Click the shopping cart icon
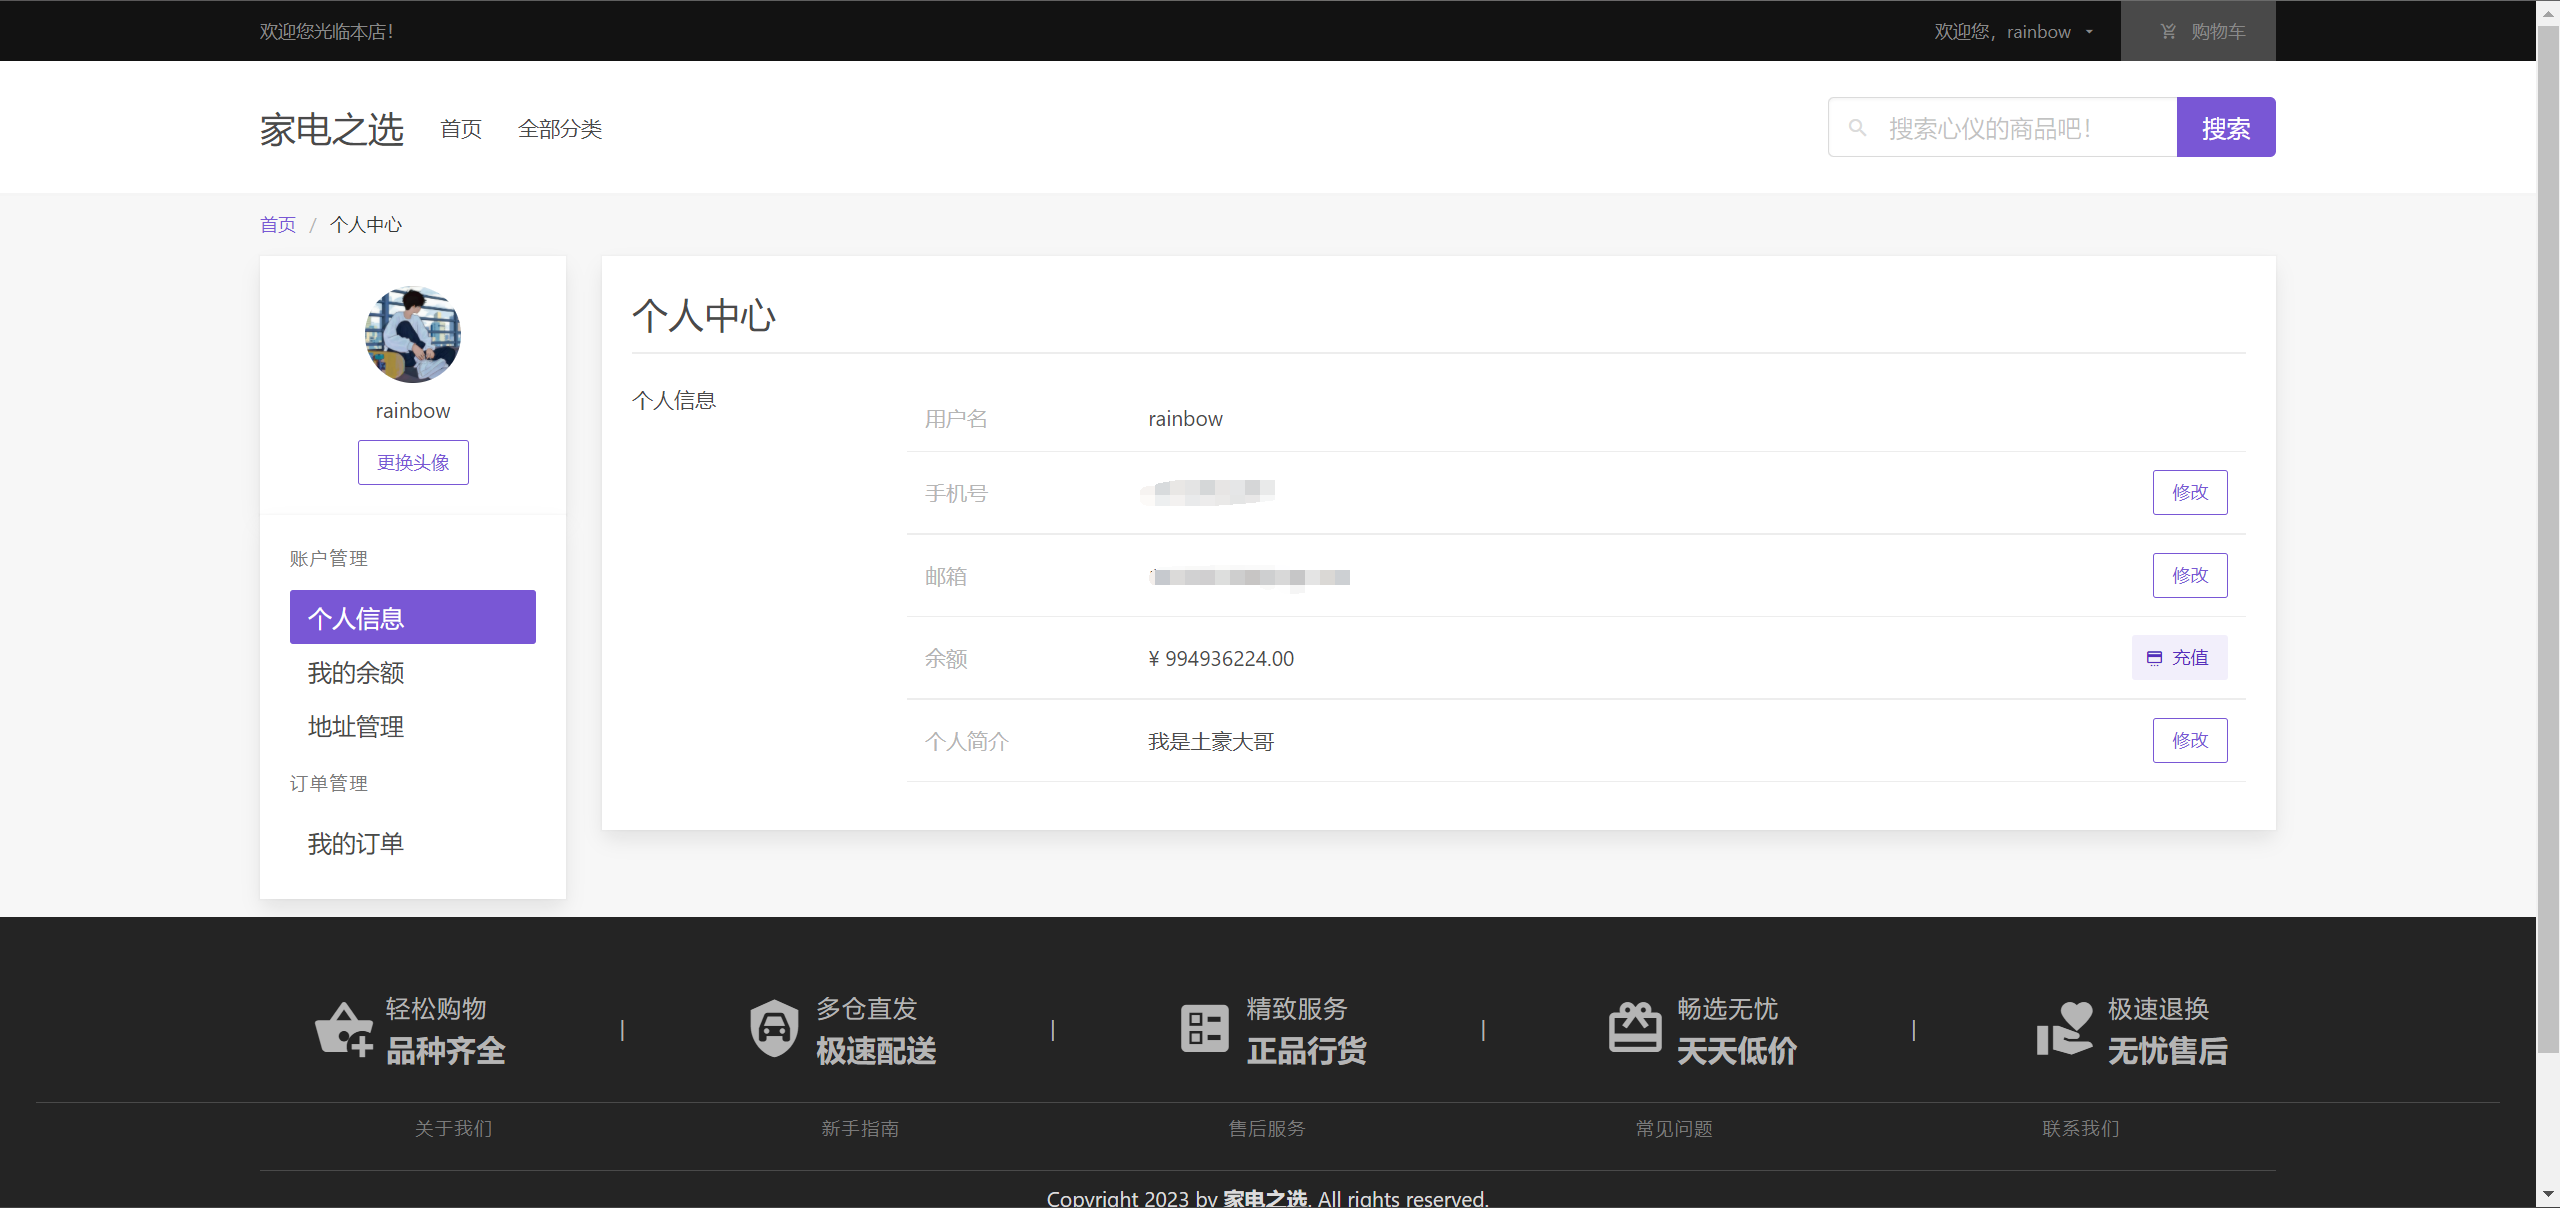The image size is (2560, 1208). [x=2168, y=31]
